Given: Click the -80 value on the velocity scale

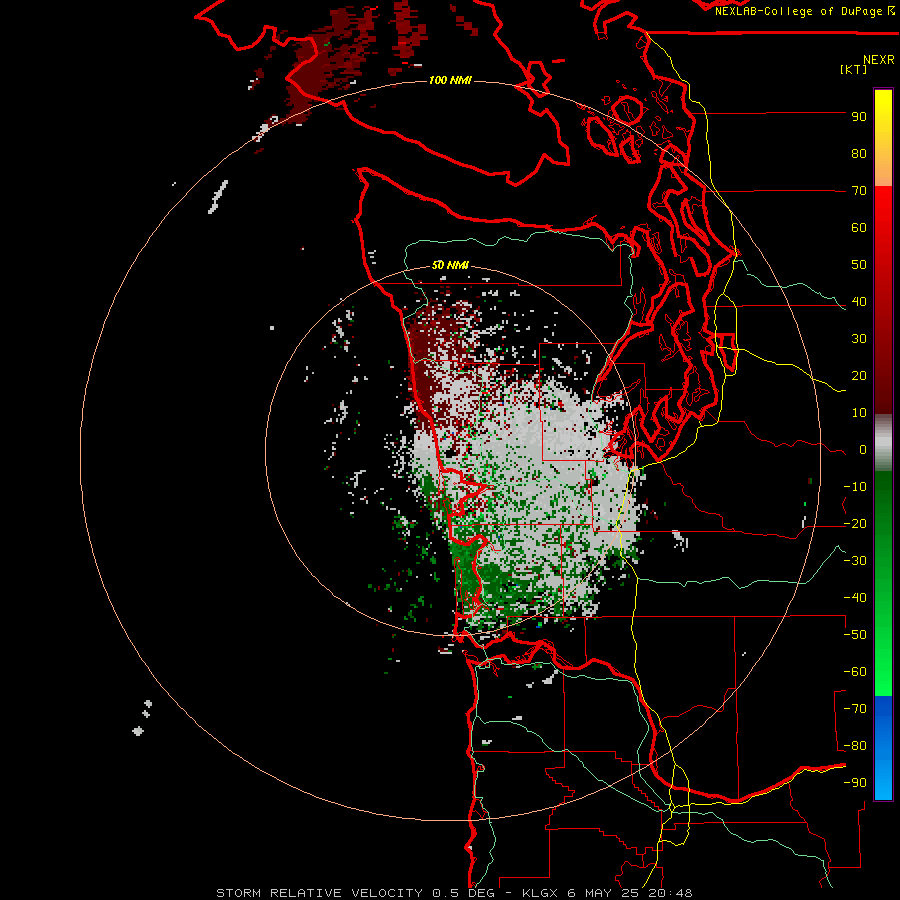Looking at the screenshot, I should click(x=855, y=746).
